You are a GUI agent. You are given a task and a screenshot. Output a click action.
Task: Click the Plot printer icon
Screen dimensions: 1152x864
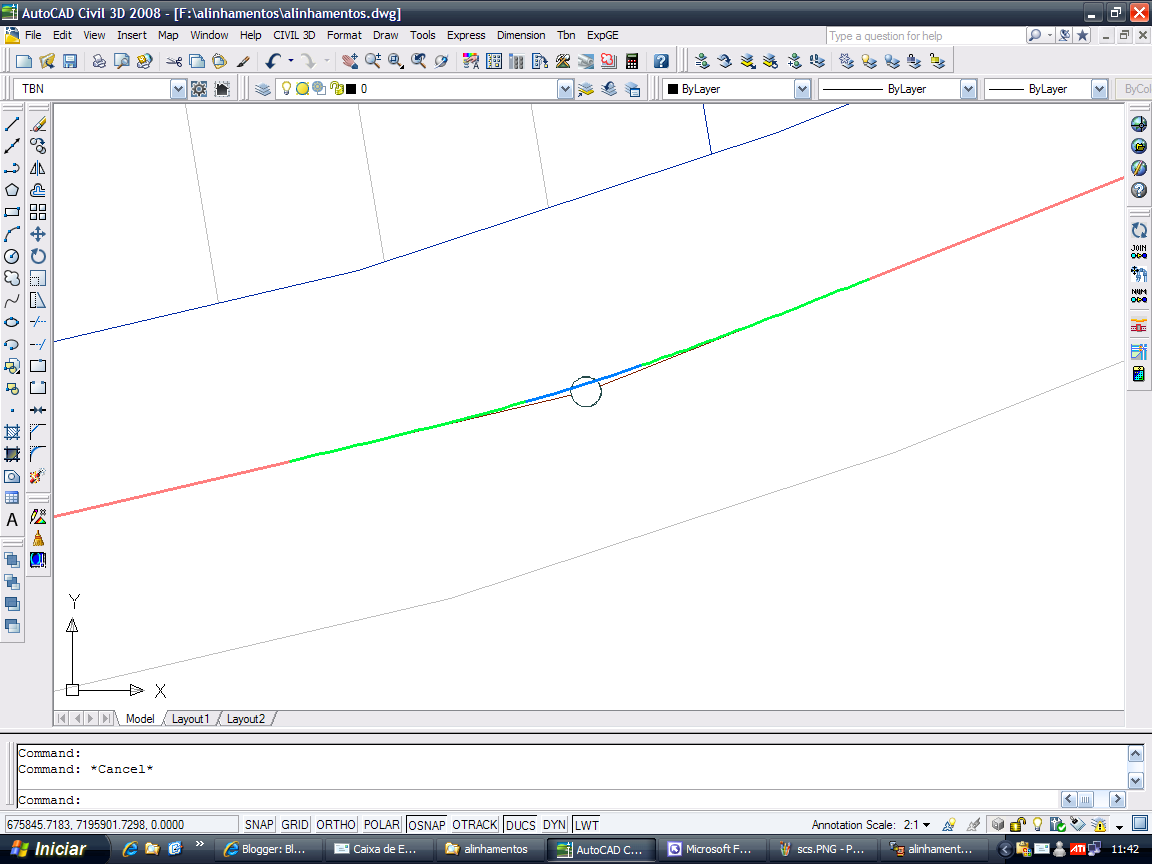(98, 61)
